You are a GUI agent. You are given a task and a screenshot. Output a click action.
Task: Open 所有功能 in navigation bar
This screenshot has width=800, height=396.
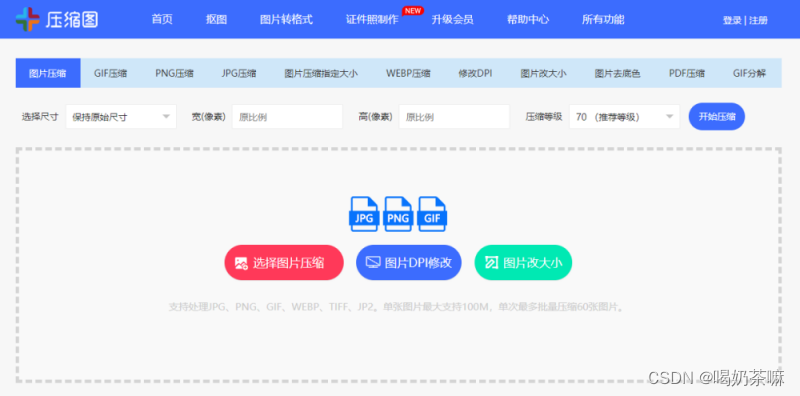tap(603, 20)
